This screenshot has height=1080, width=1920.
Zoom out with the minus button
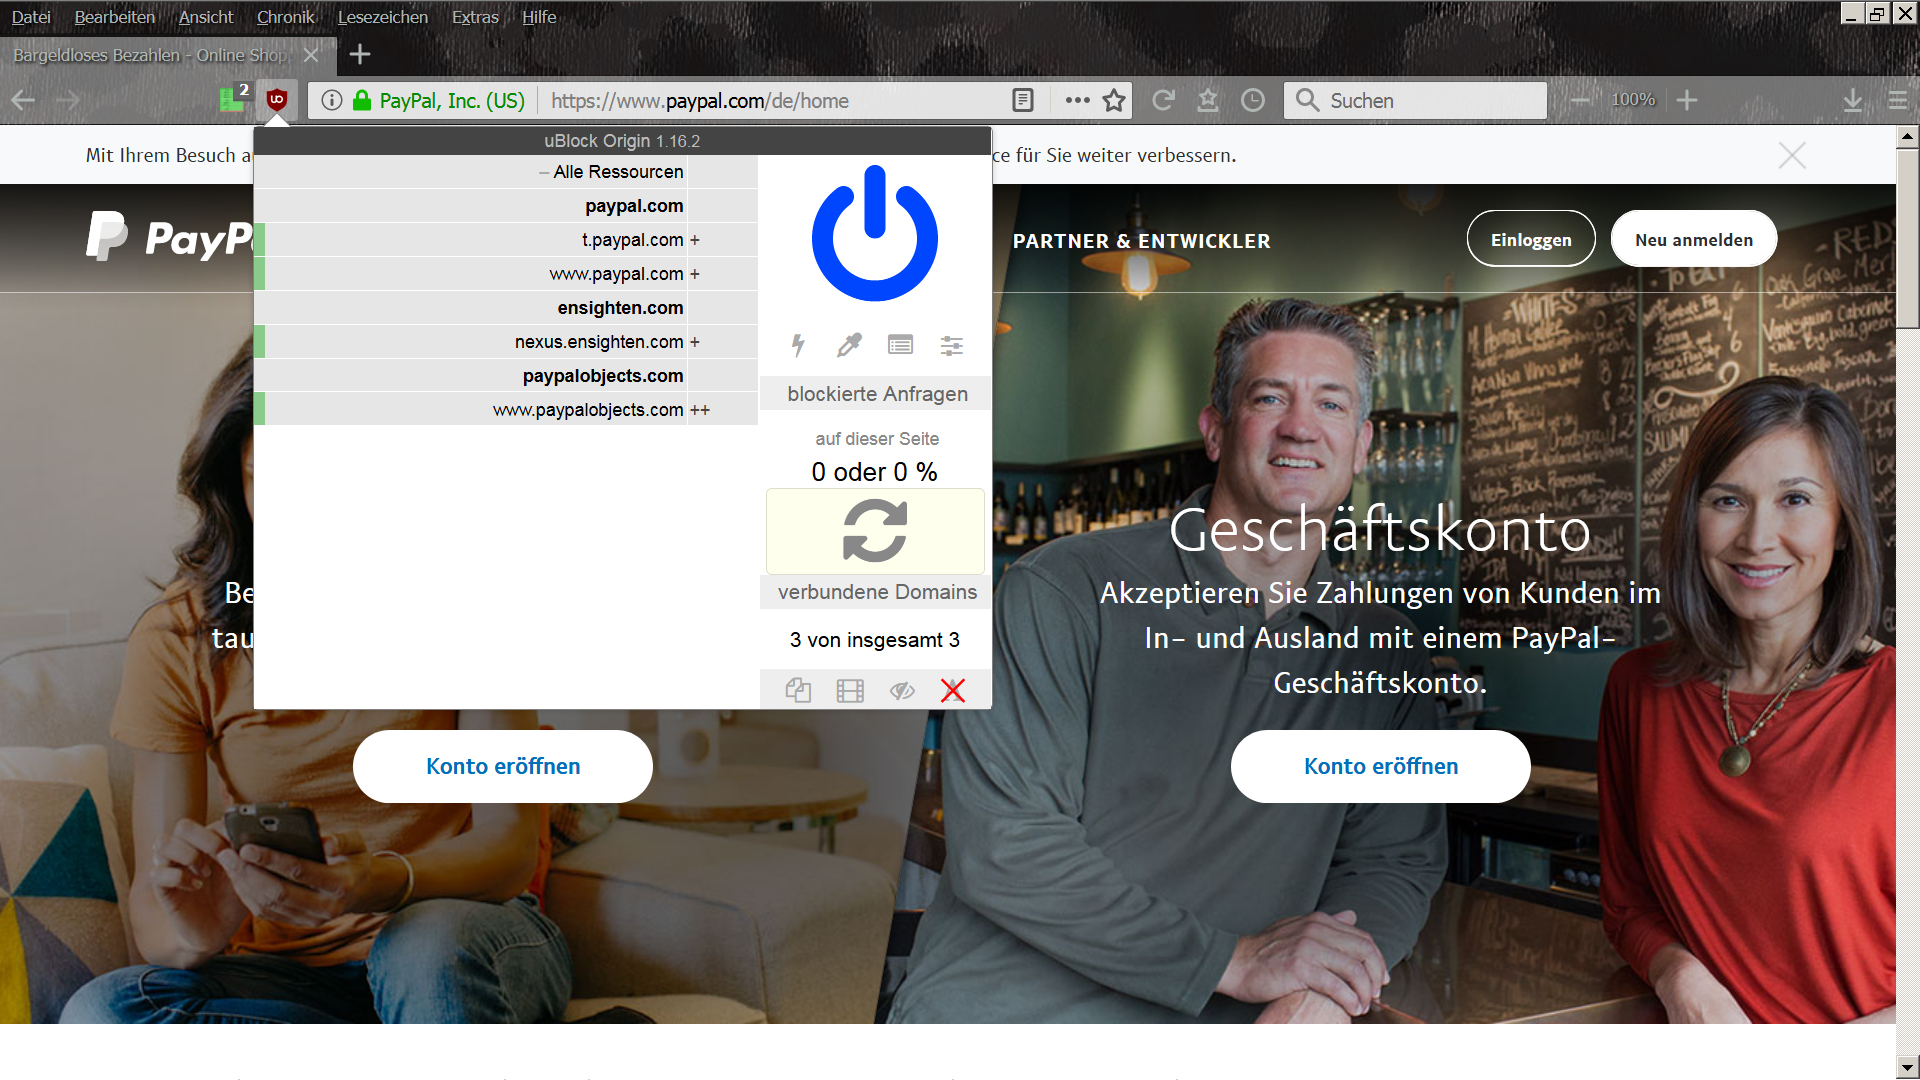tap(1581, 100)
